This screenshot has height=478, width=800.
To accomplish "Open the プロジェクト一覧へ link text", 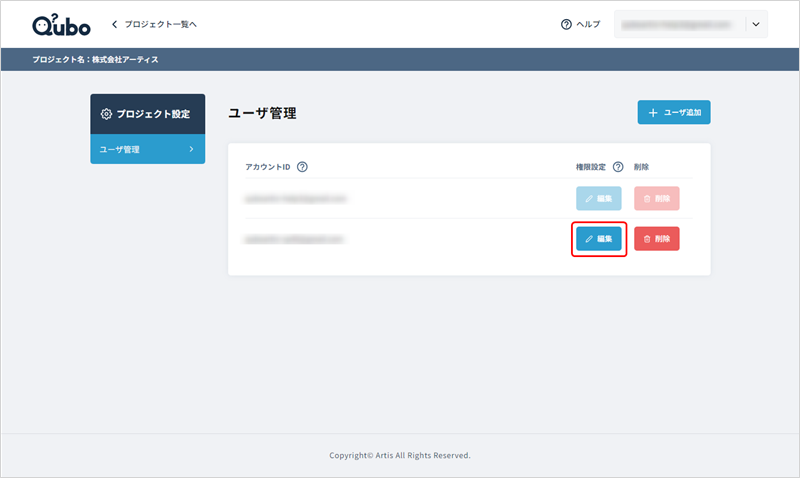I will click(161, 24).
